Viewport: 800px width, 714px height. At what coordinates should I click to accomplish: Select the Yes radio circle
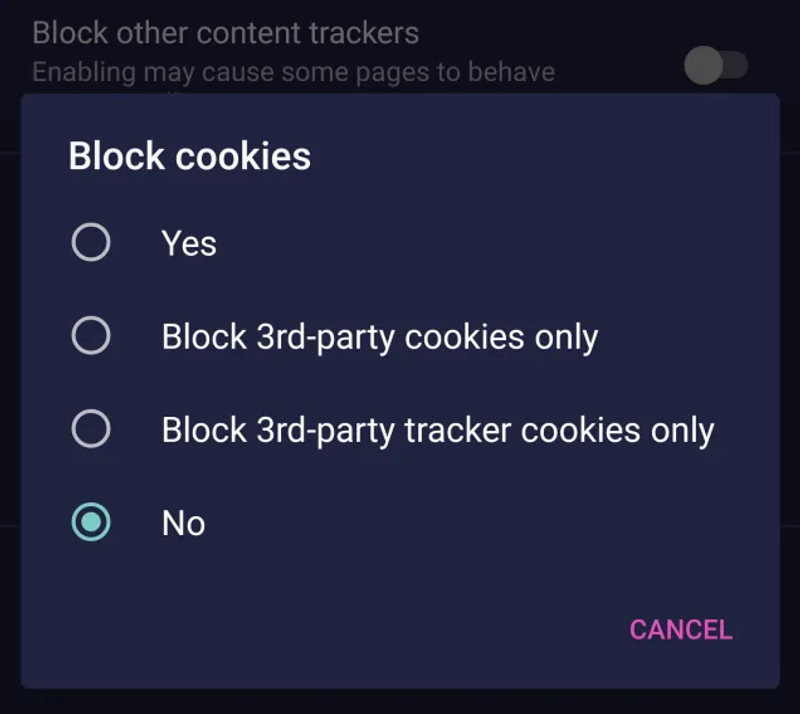(x=91, y=243)
